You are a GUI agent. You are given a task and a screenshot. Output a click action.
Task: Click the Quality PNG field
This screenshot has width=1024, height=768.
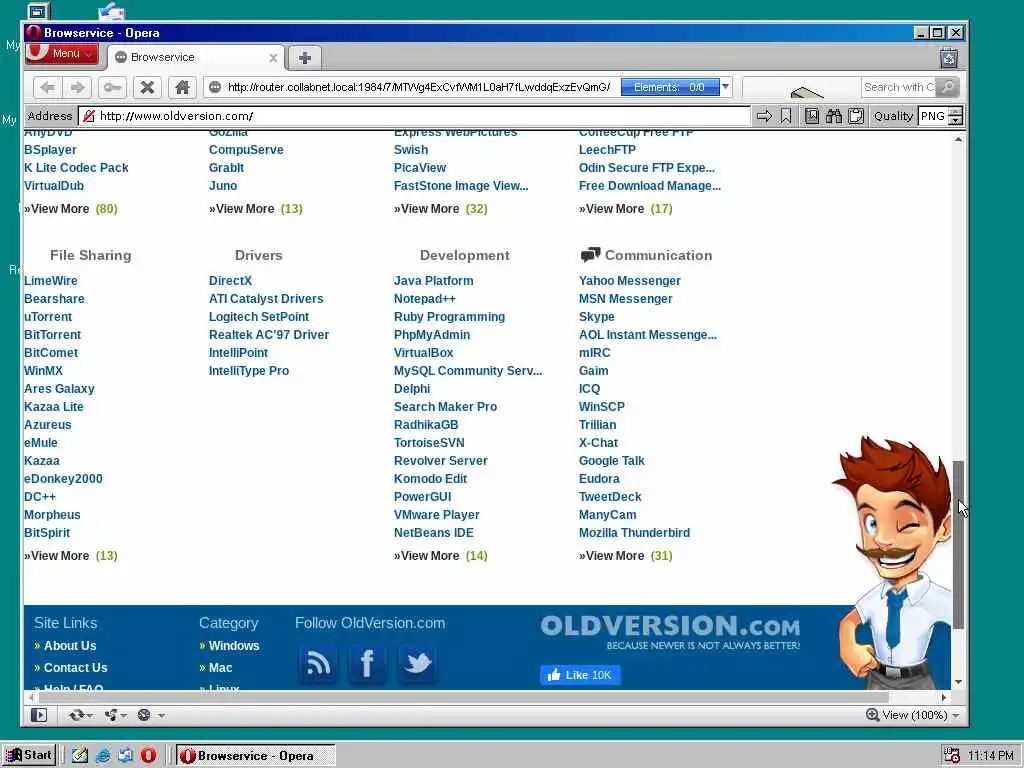933,116
